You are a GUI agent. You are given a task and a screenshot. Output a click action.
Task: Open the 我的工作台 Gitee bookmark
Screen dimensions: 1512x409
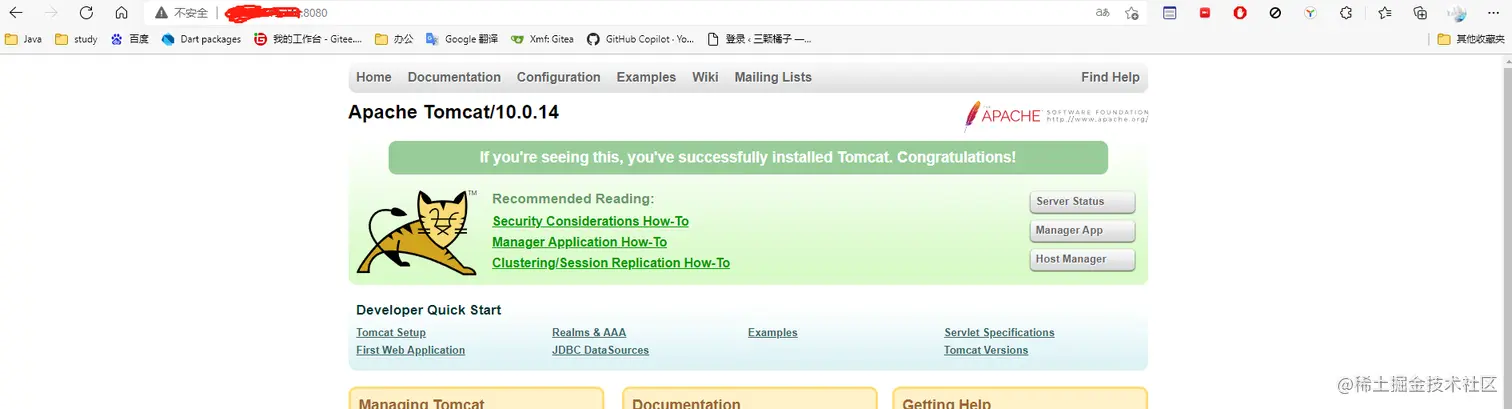click(307, 39)
